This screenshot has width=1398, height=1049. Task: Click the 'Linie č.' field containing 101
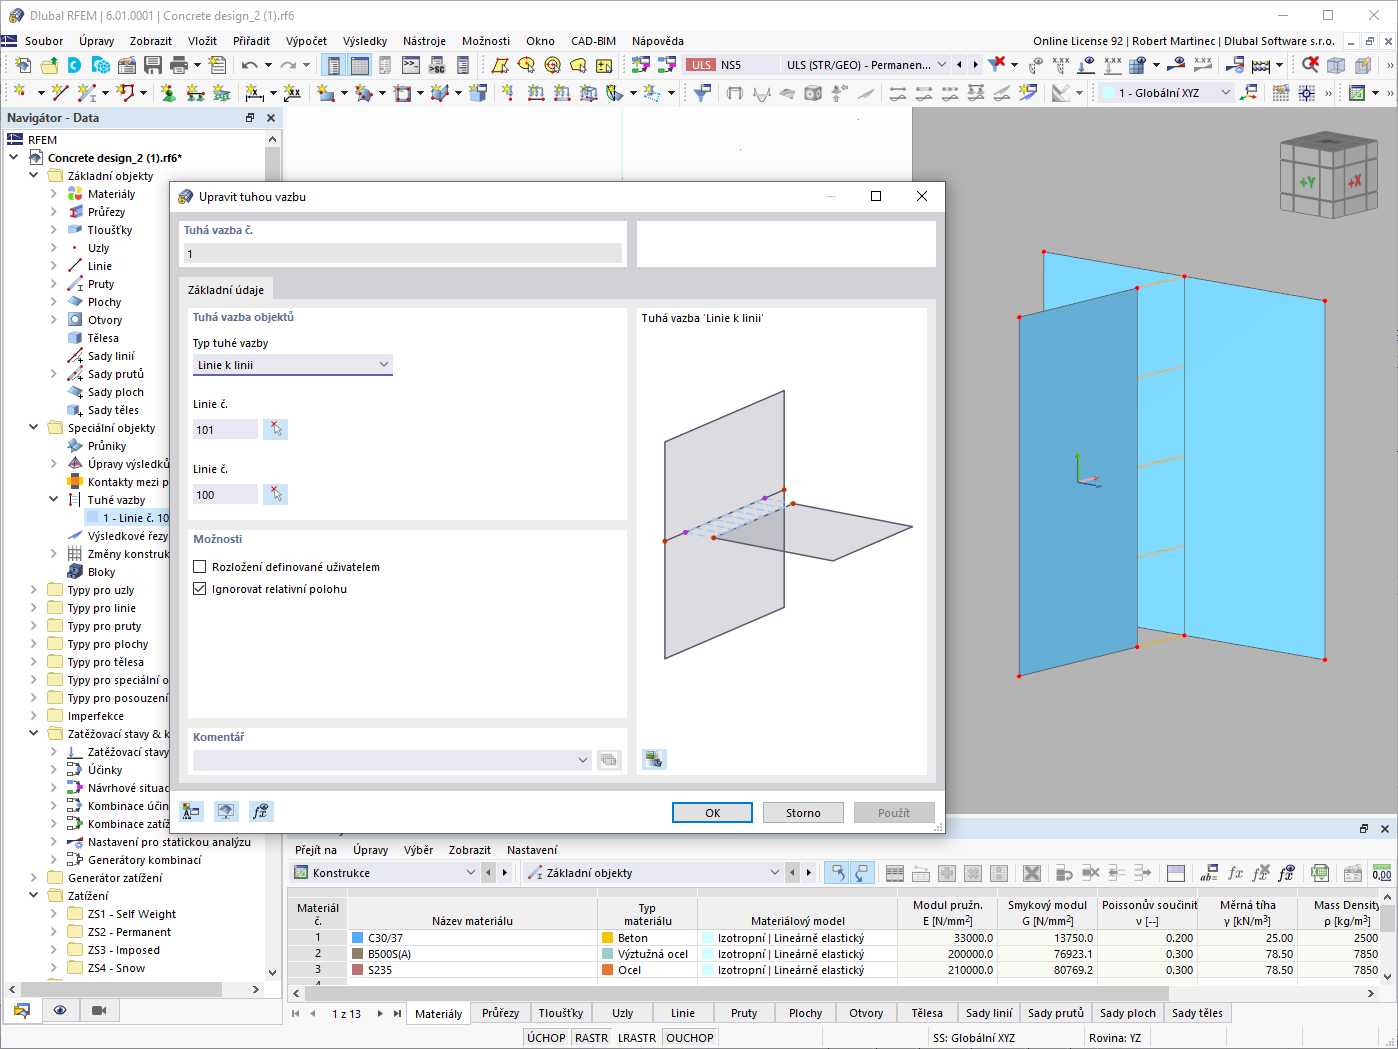(x=225, y=430)
